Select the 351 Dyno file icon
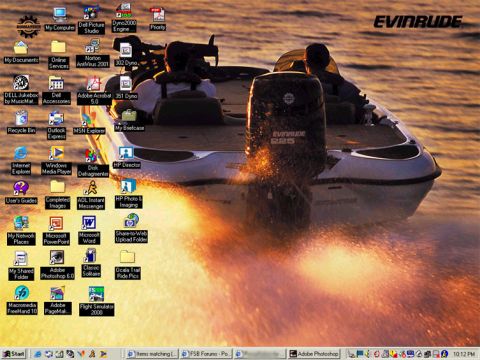The image size is (480, 360). 126,88
